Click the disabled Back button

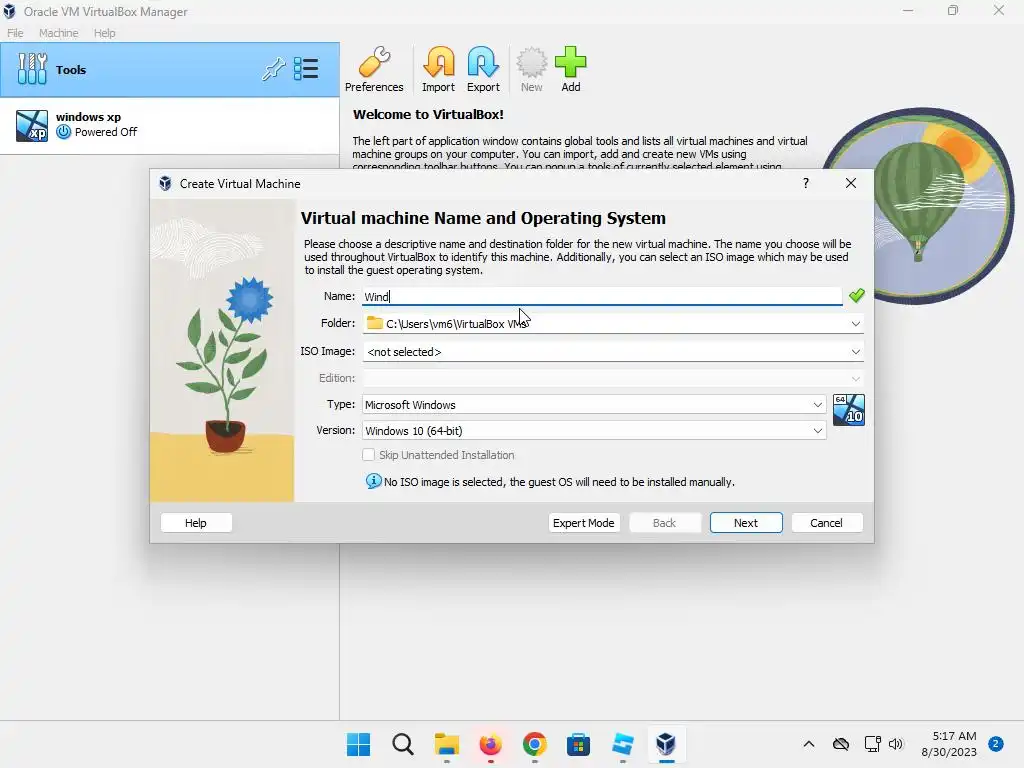(x=664, y=523)
